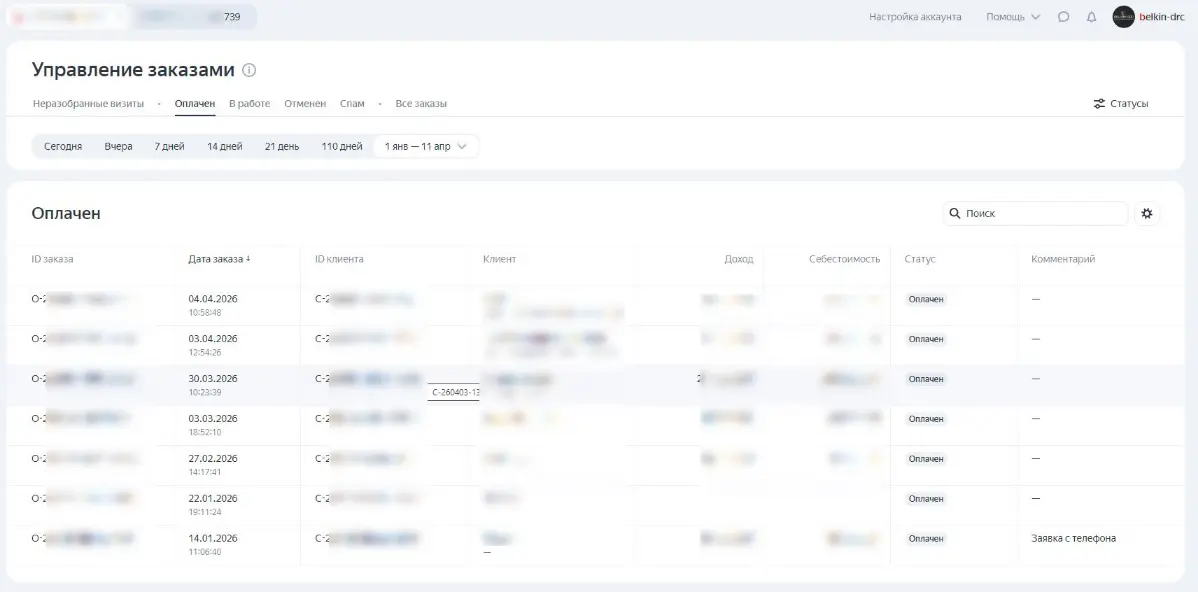Click the belkin-drc profile avatar
Viewport: 1198px width, 592px height.
click(1123, 17)
